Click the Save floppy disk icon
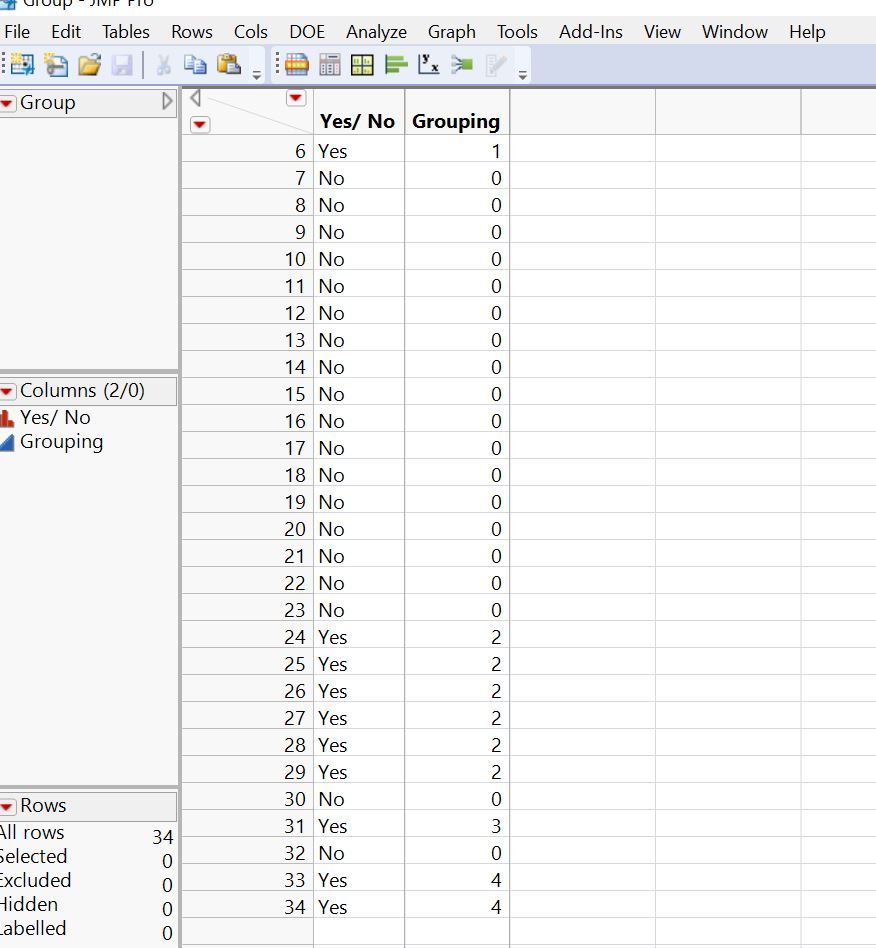This screenshot has height=948, width=876. [x=122, y=64]
